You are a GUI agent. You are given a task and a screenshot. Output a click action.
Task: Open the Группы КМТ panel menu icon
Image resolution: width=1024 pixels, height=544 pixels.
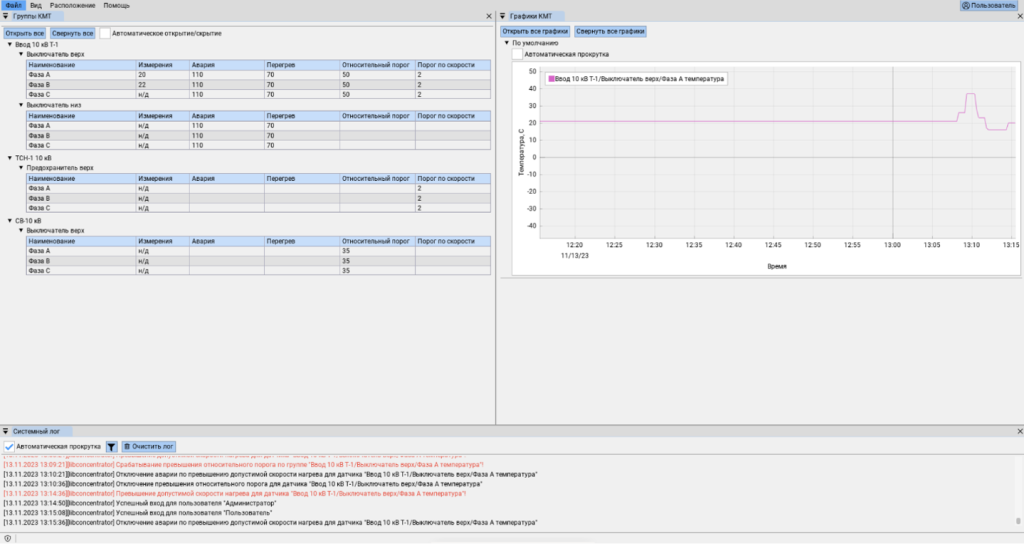click(x=7, y=17)
